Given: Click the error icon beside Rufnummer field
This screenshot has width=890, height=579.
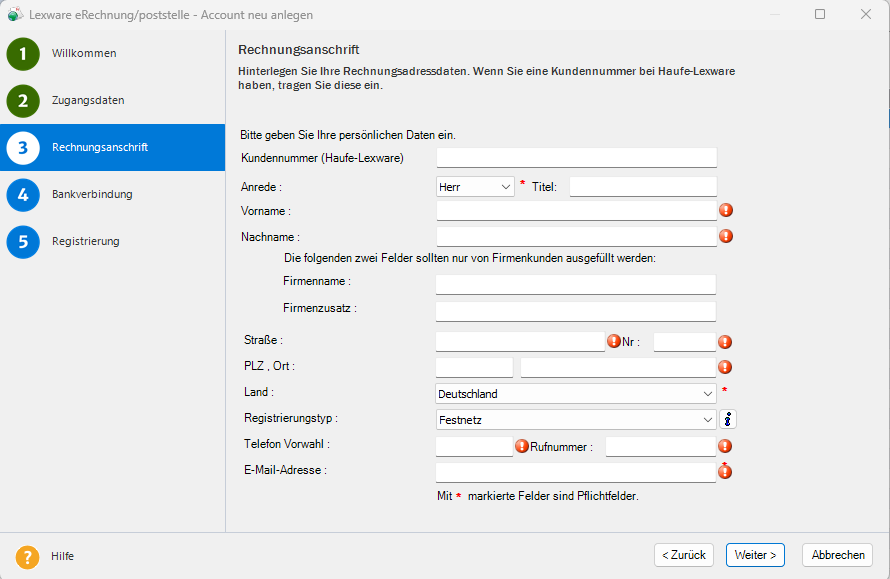Looking at the screenshot, I should pyautogui.click(x=725, y=446).
